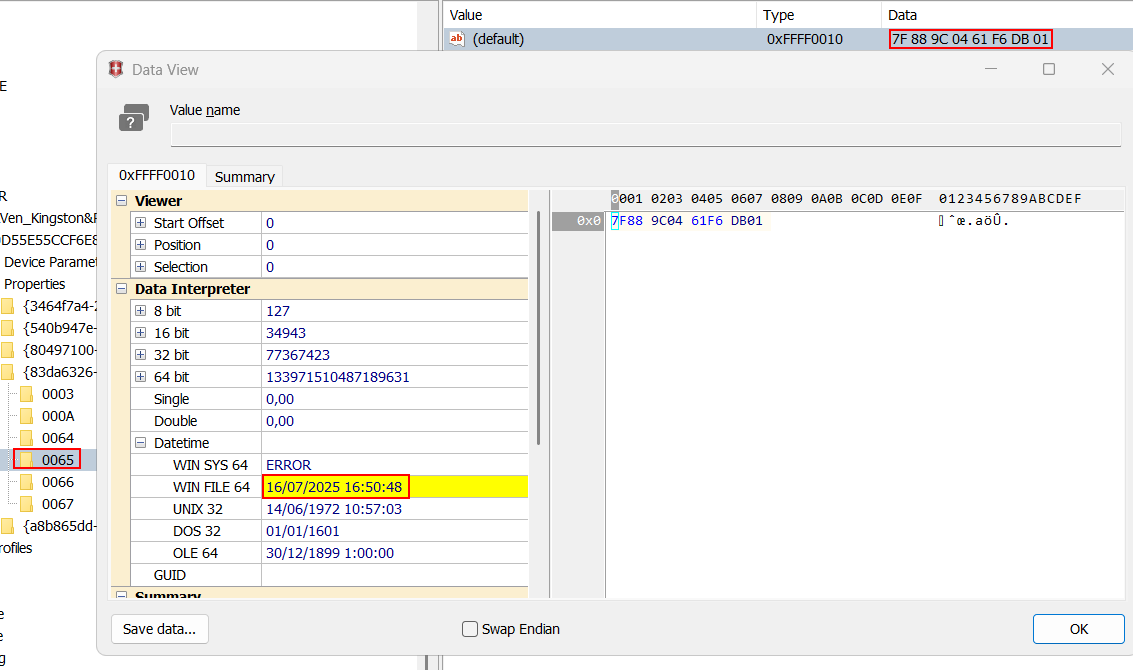
Task: Collapse the Viewer section
Action: coord(121,201)
